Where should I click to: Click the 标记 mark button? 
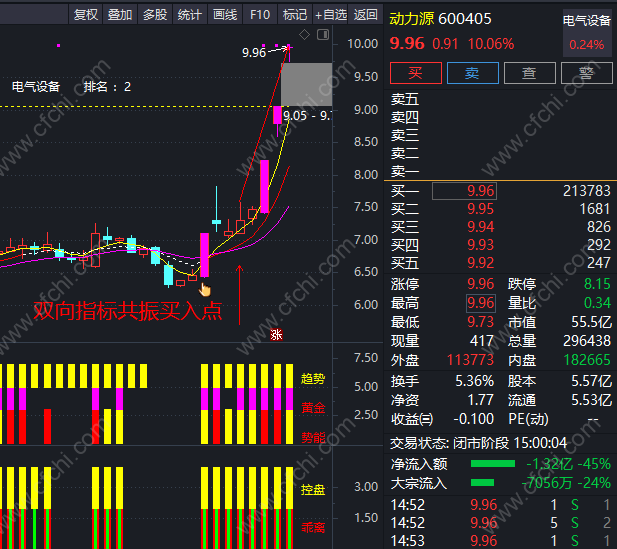pos(295,15)
